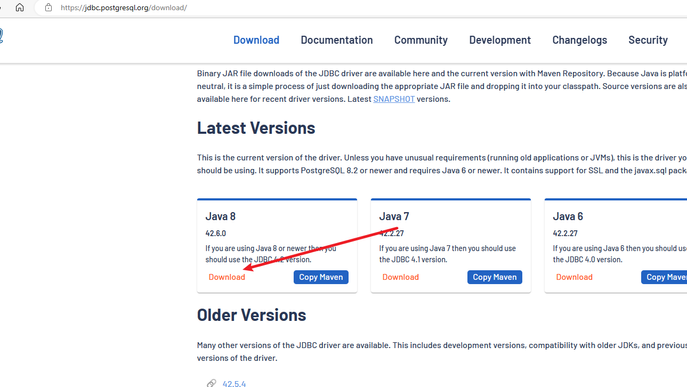This screenshot has height=387, width=687.
Task: Click the '42.2.27' version in Java 6 card
Action: [565, 234]
